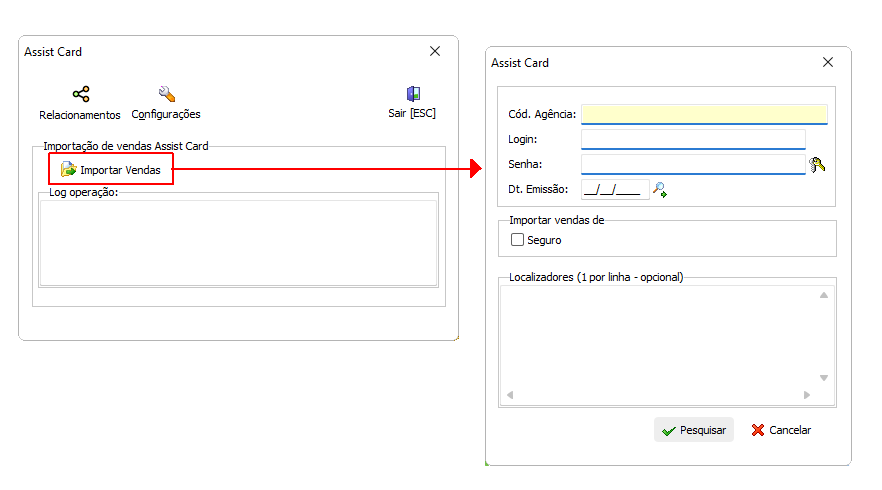Open Relacionamentos share icon

pyautogui.click(x=81, y=94)
